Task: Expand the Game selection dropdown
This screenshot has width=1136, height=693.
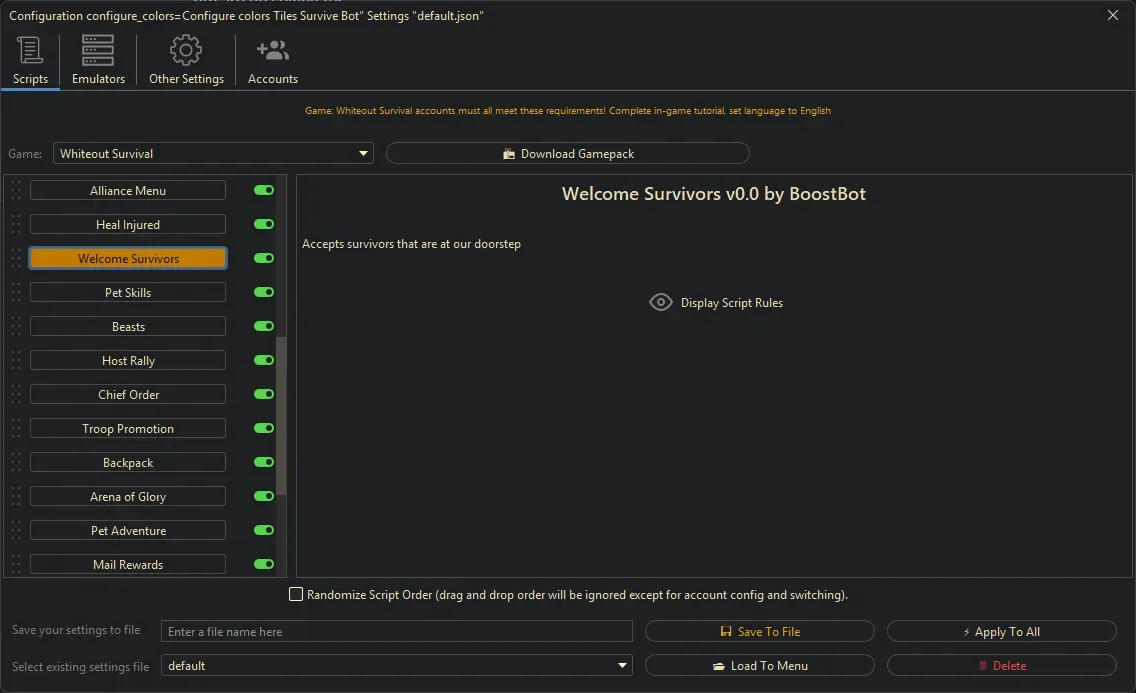Action: (x=363, y=154)
